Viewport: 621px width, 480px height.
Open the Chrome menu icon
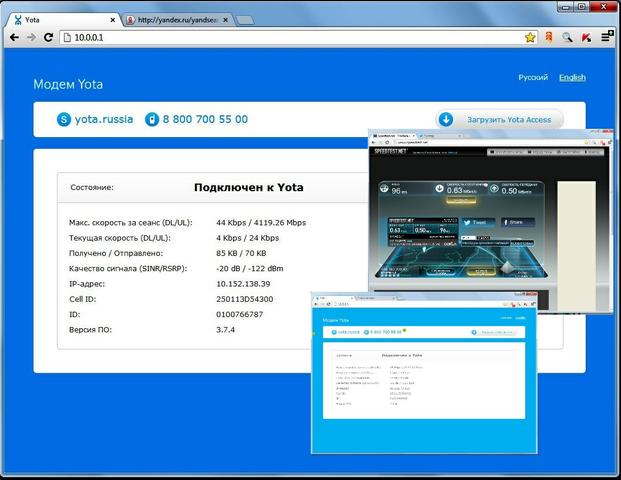(607, 36)
